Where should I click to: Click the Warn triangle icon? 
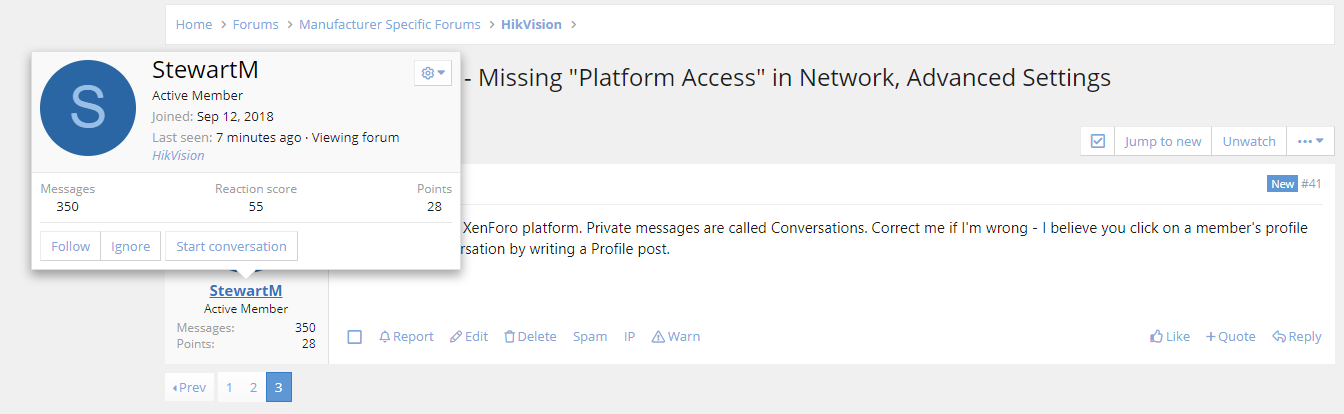pyautogui.click(x=658, y=337)
